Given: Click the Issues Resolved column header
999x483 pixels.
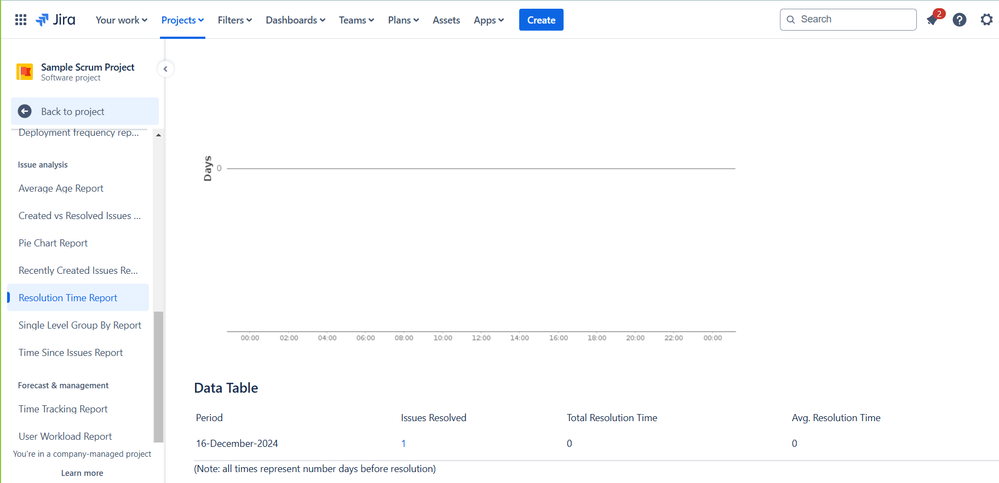Looking at the screenshot, I should [x=433, y=418].
